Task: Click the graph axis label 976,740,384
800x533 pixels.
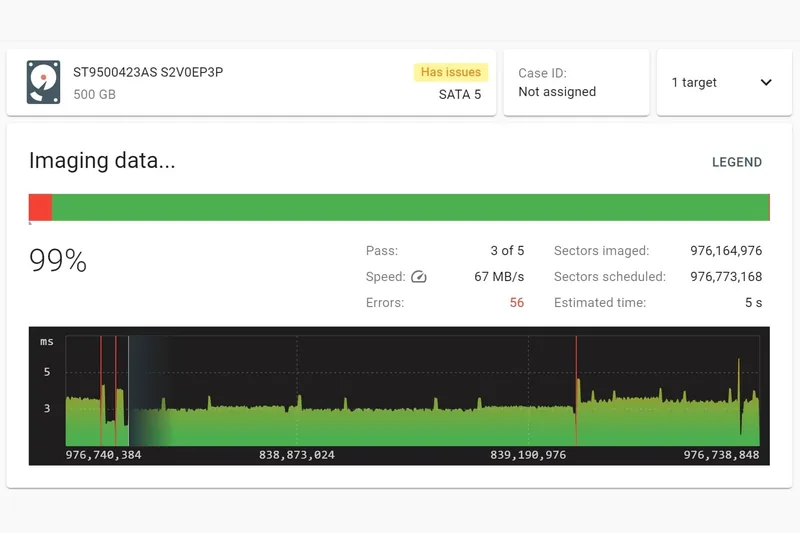Action: coord(103,455)
